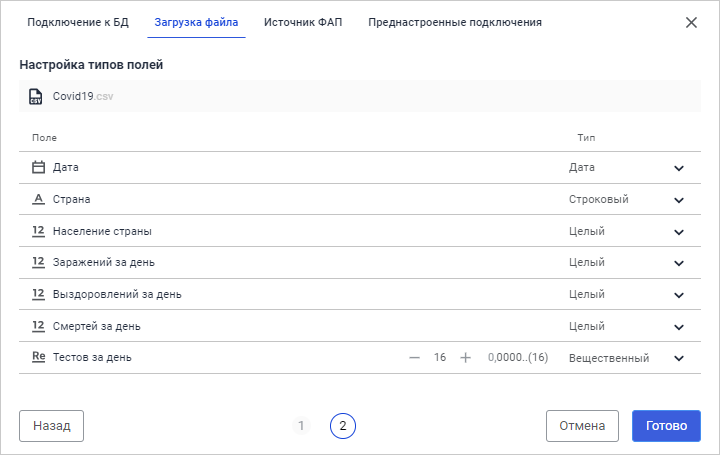Open the type dropdown for Дата field
This screenshot has width=720, height=455.
(x=679, y=168)
